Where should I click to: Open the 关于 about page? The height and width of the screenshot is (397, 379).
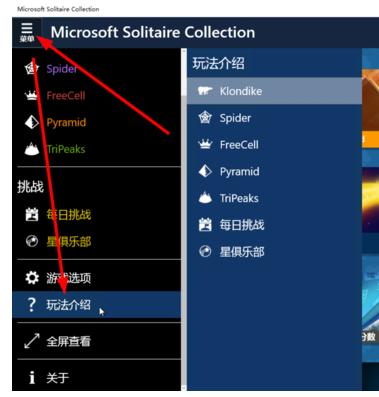[97, 377]
